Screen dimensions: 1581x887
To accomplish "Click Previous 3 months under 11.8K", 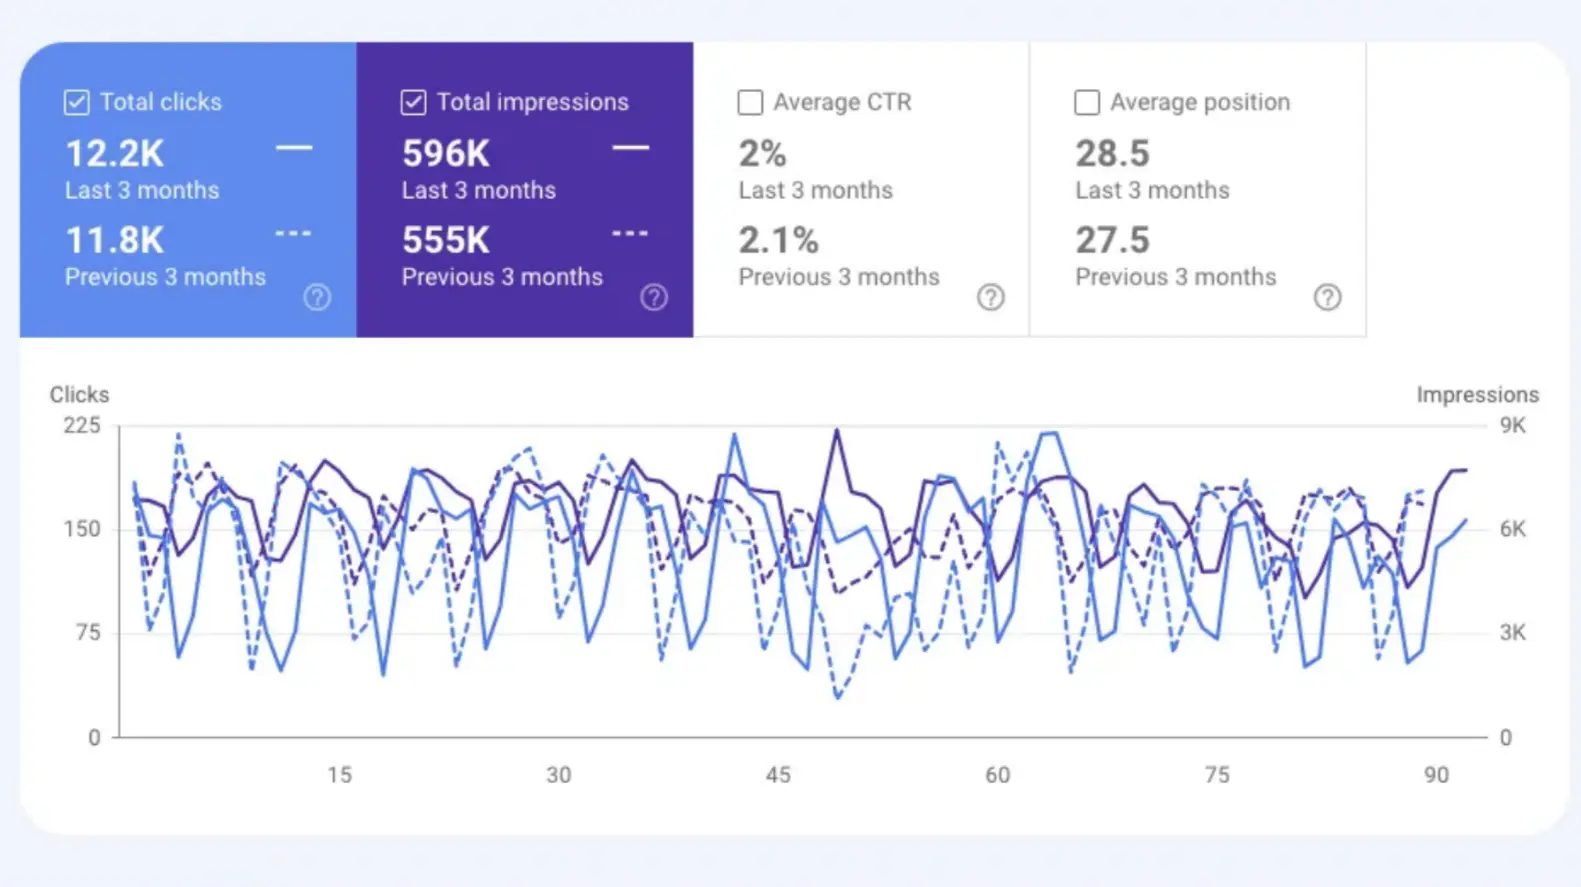I will point(166,277).
